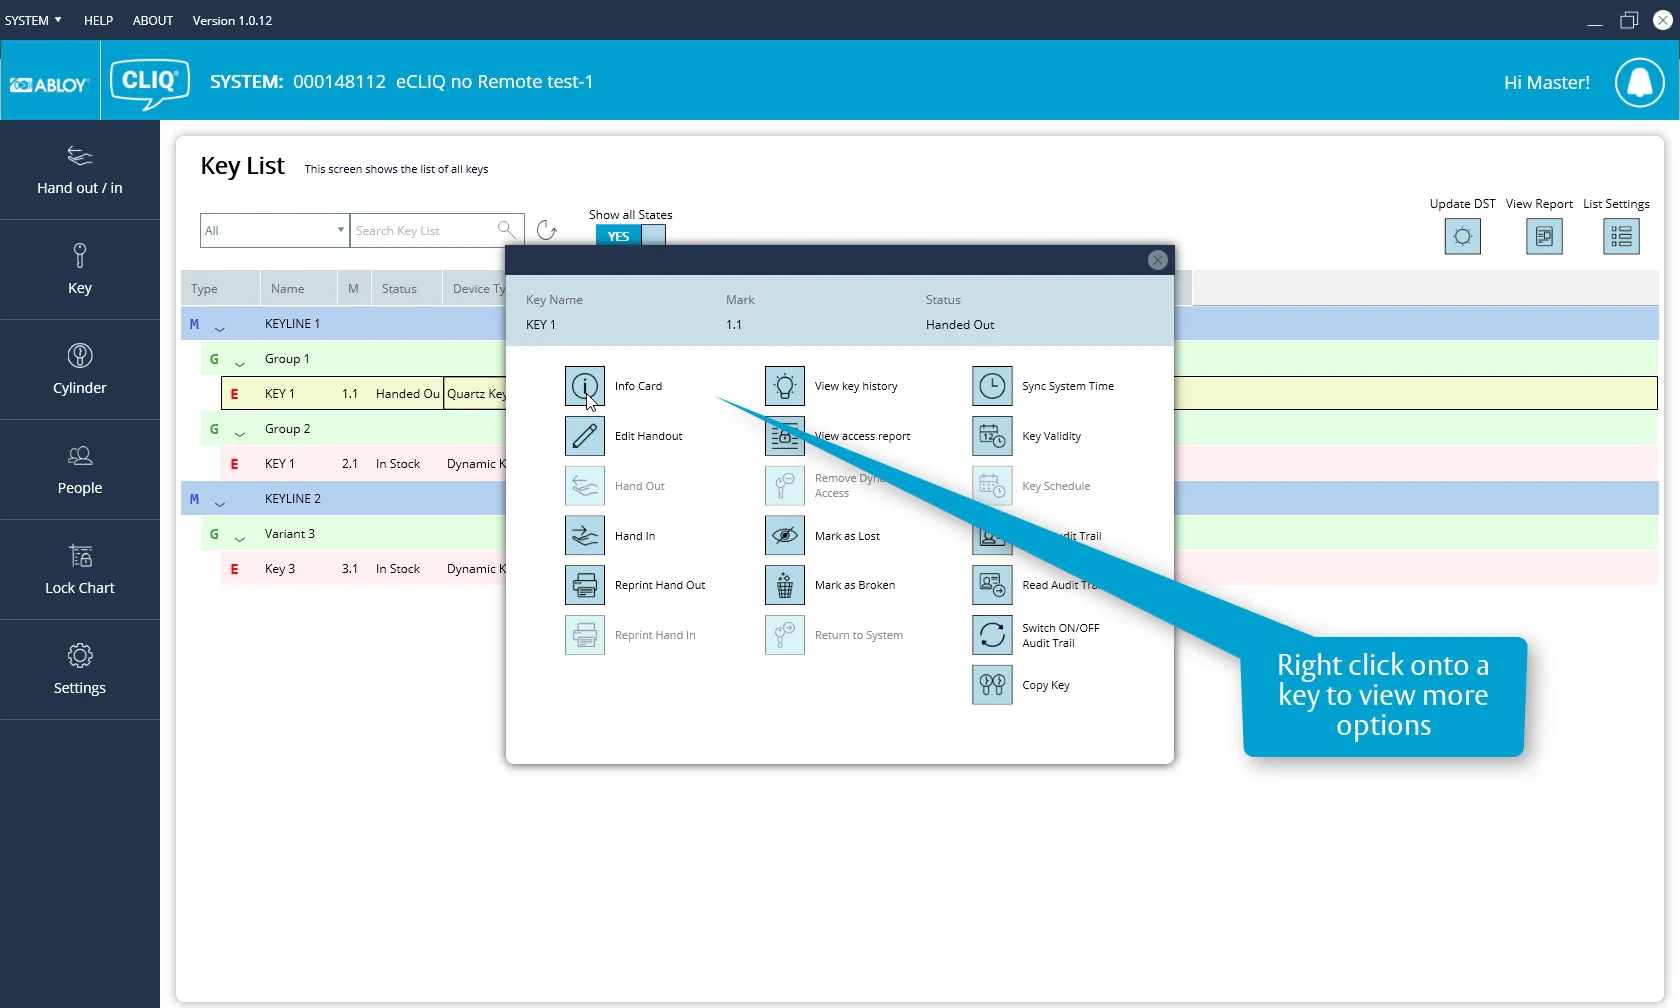Screen dimensions: 1680x1008
Task: Go to Hand out / in section
Action: [x=80, y=170]
